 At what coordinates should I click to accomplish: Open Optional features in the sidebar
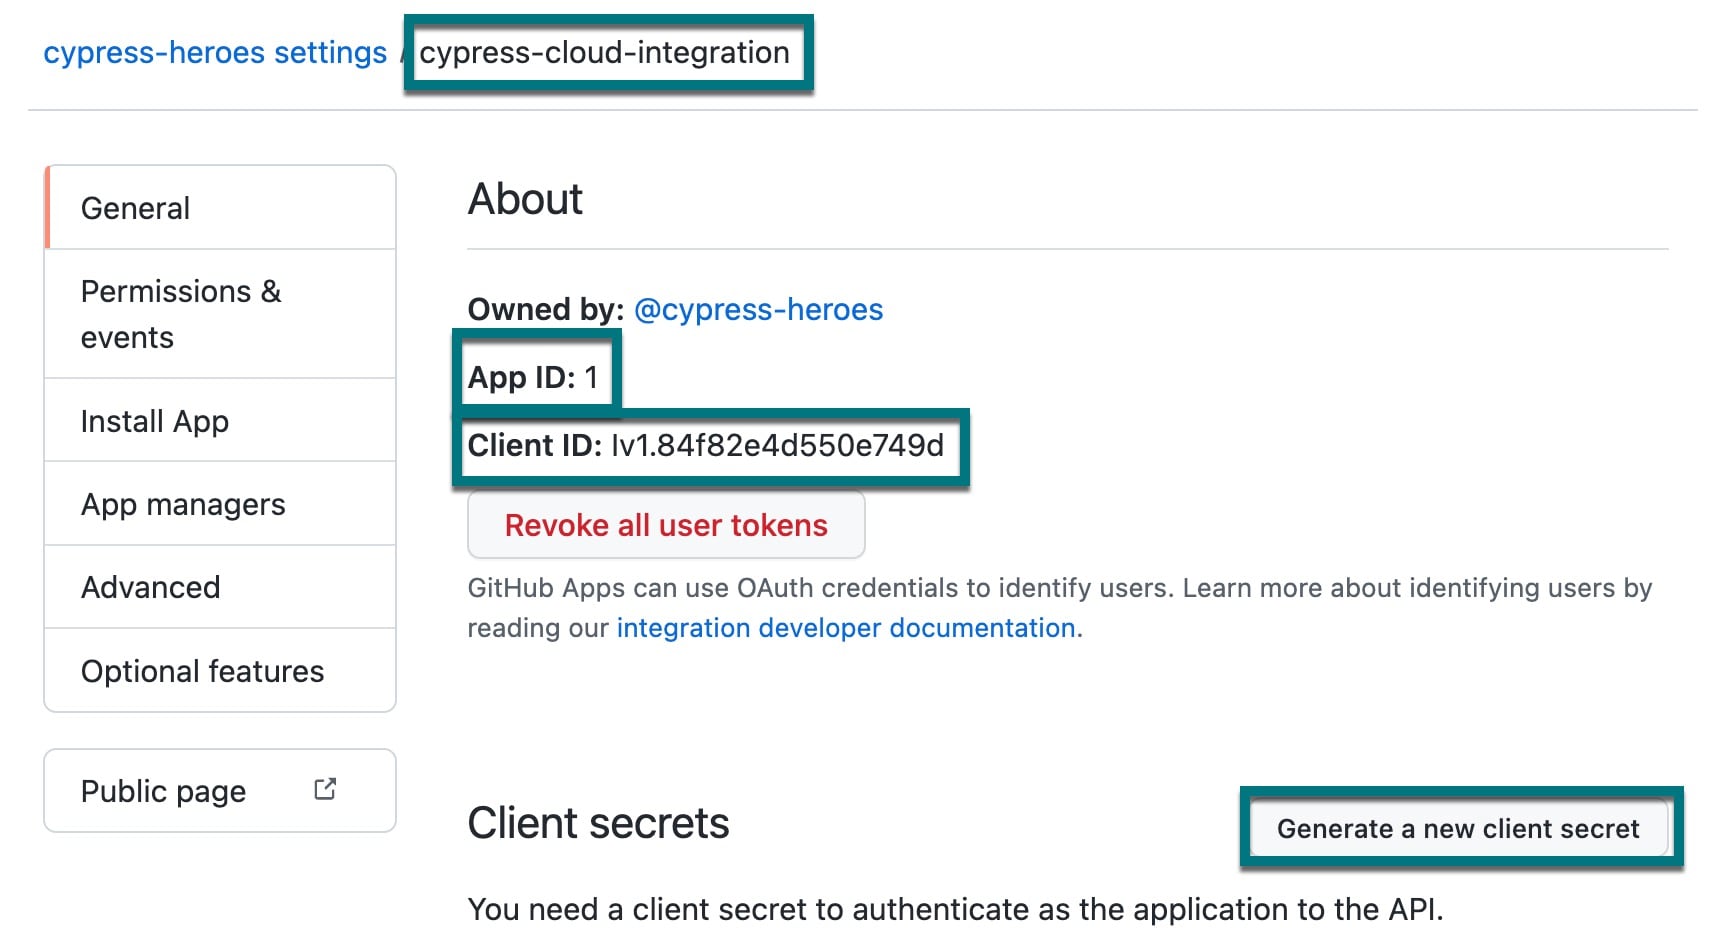(x=202, y=671)
